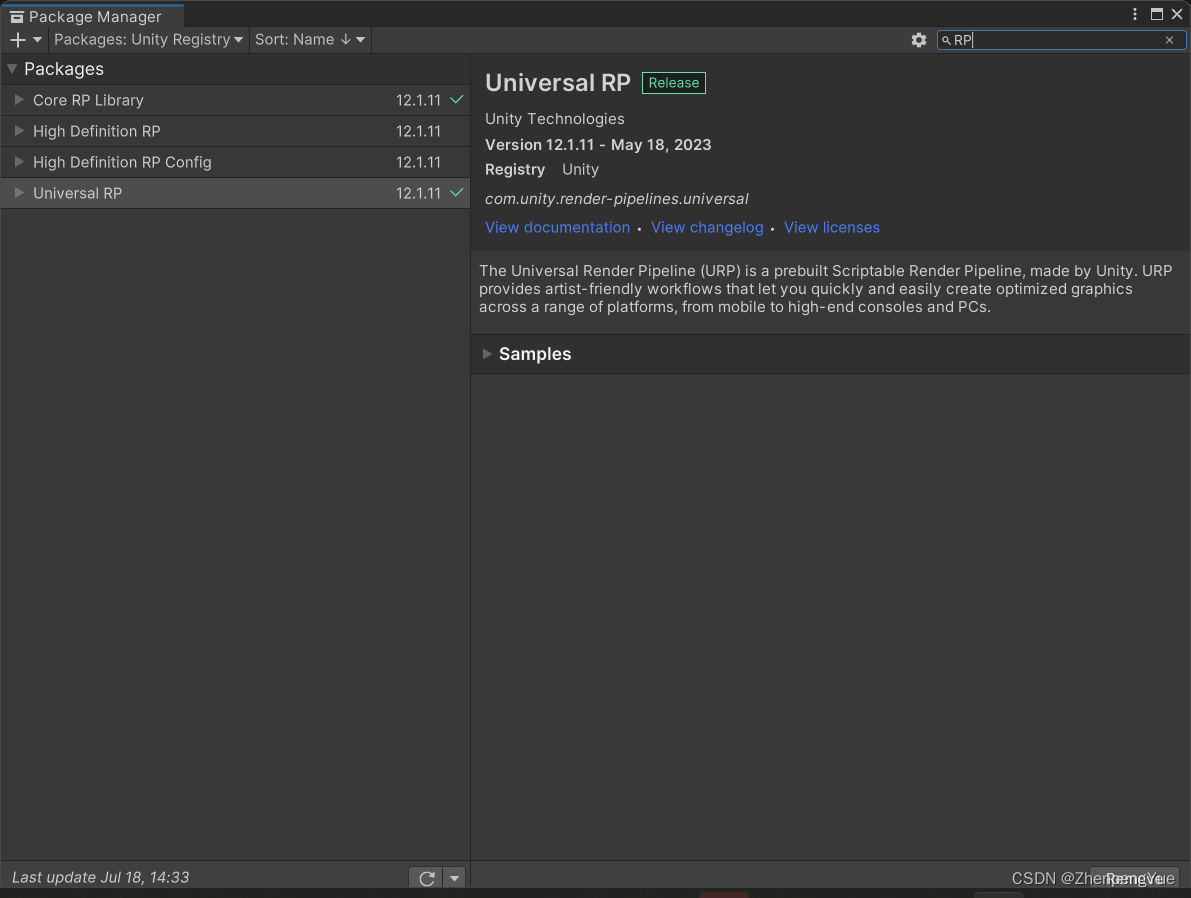Click Last update Jul 18, 14:33 text
The width and height of the screenshot is (1191, 898).
pos(100,877)
